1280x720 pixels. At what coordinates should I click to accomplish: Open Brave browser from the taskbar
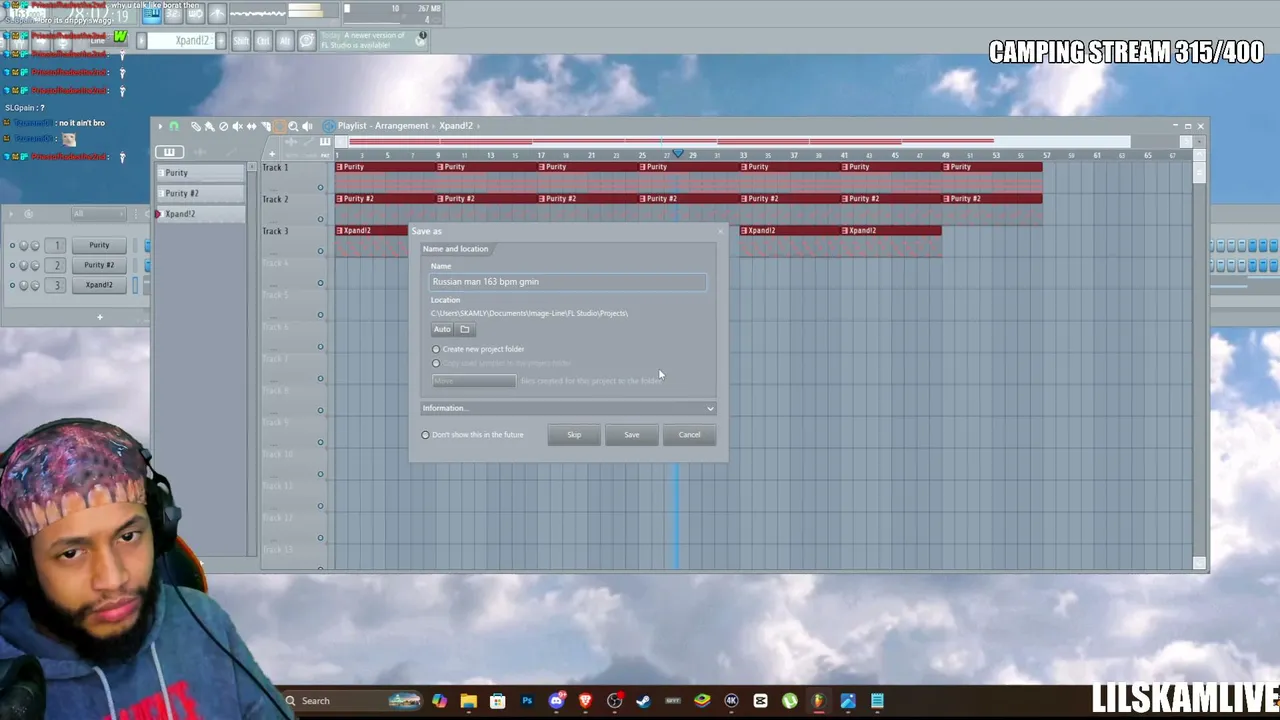point(585,701)
